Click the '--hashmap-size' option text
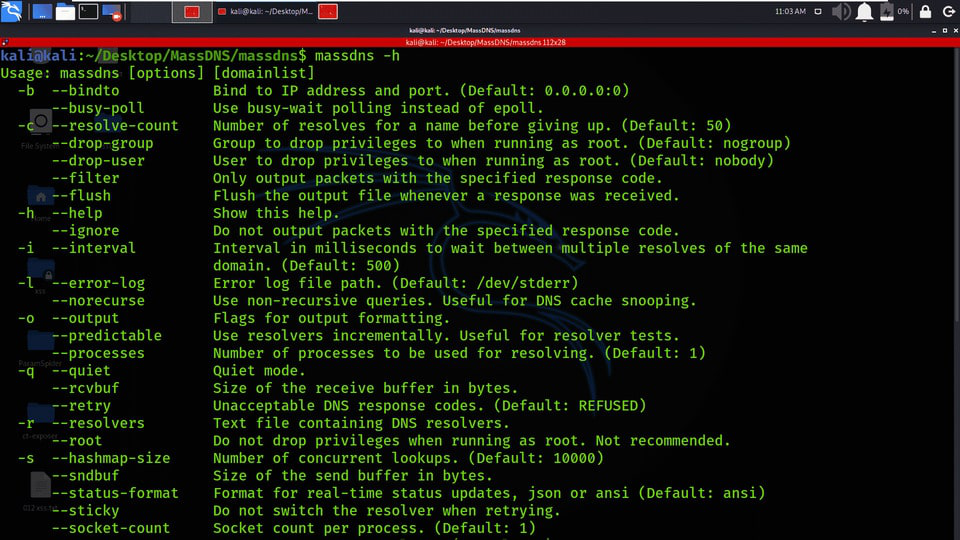 pos(111,458)
